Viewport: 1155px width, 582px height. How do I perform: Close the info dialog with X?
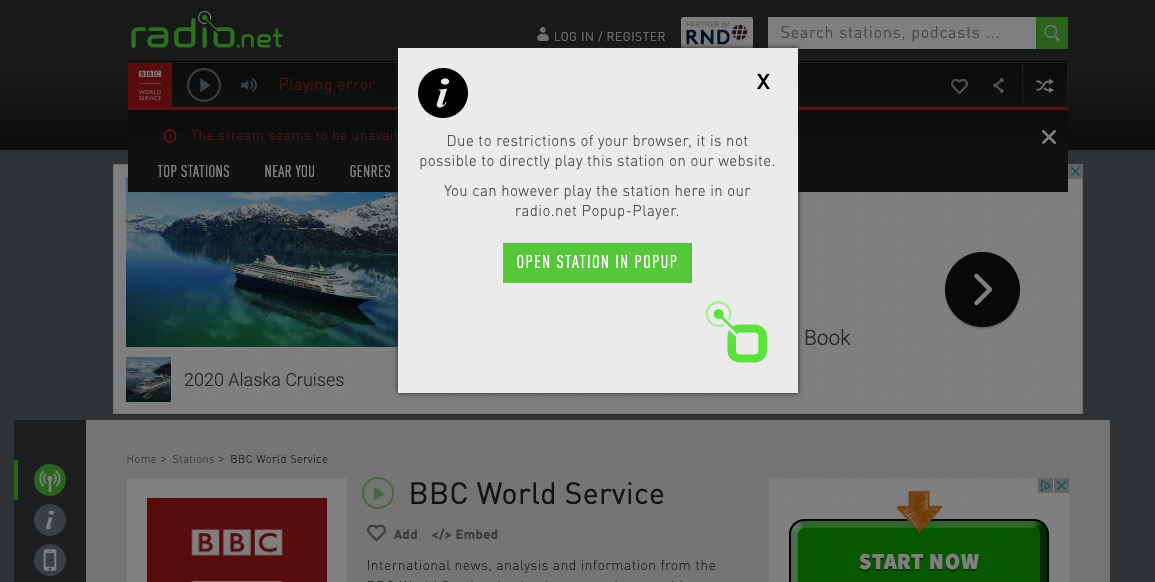coord(763,82)
